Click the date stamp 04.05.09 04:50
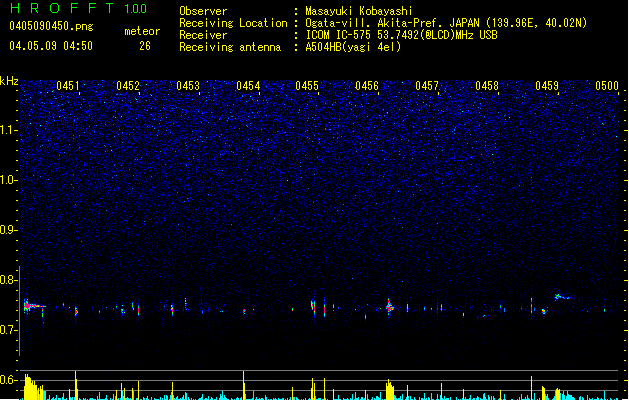 (x=51, y=46)
